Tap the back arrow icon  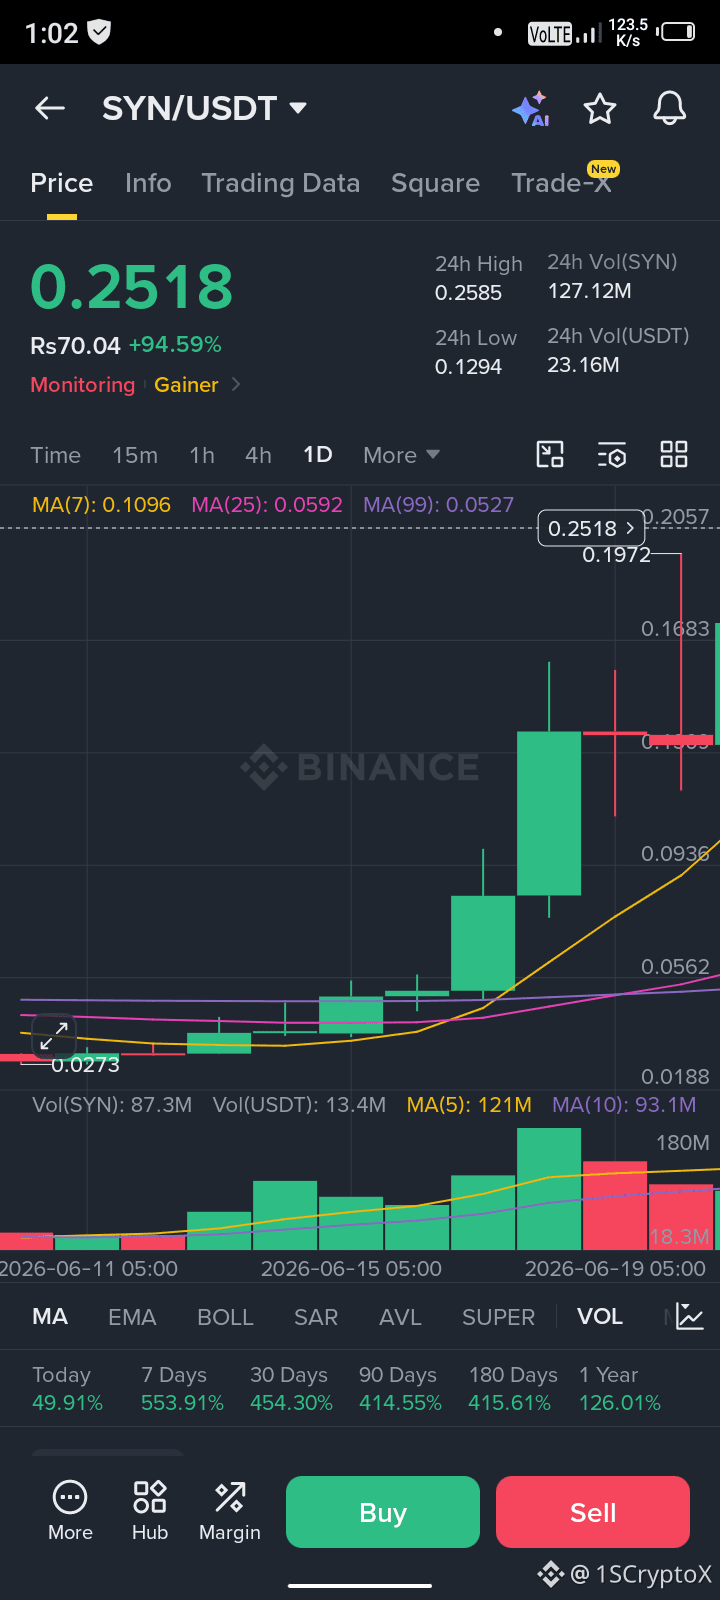49,108
